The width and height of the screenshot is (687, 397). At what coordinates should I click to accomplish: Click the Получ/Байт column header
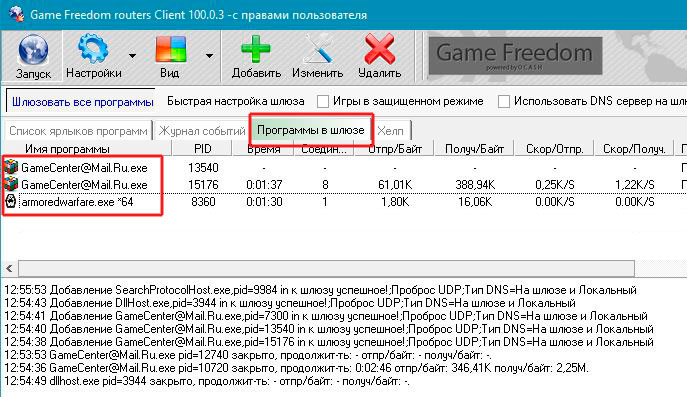point(474,149)
